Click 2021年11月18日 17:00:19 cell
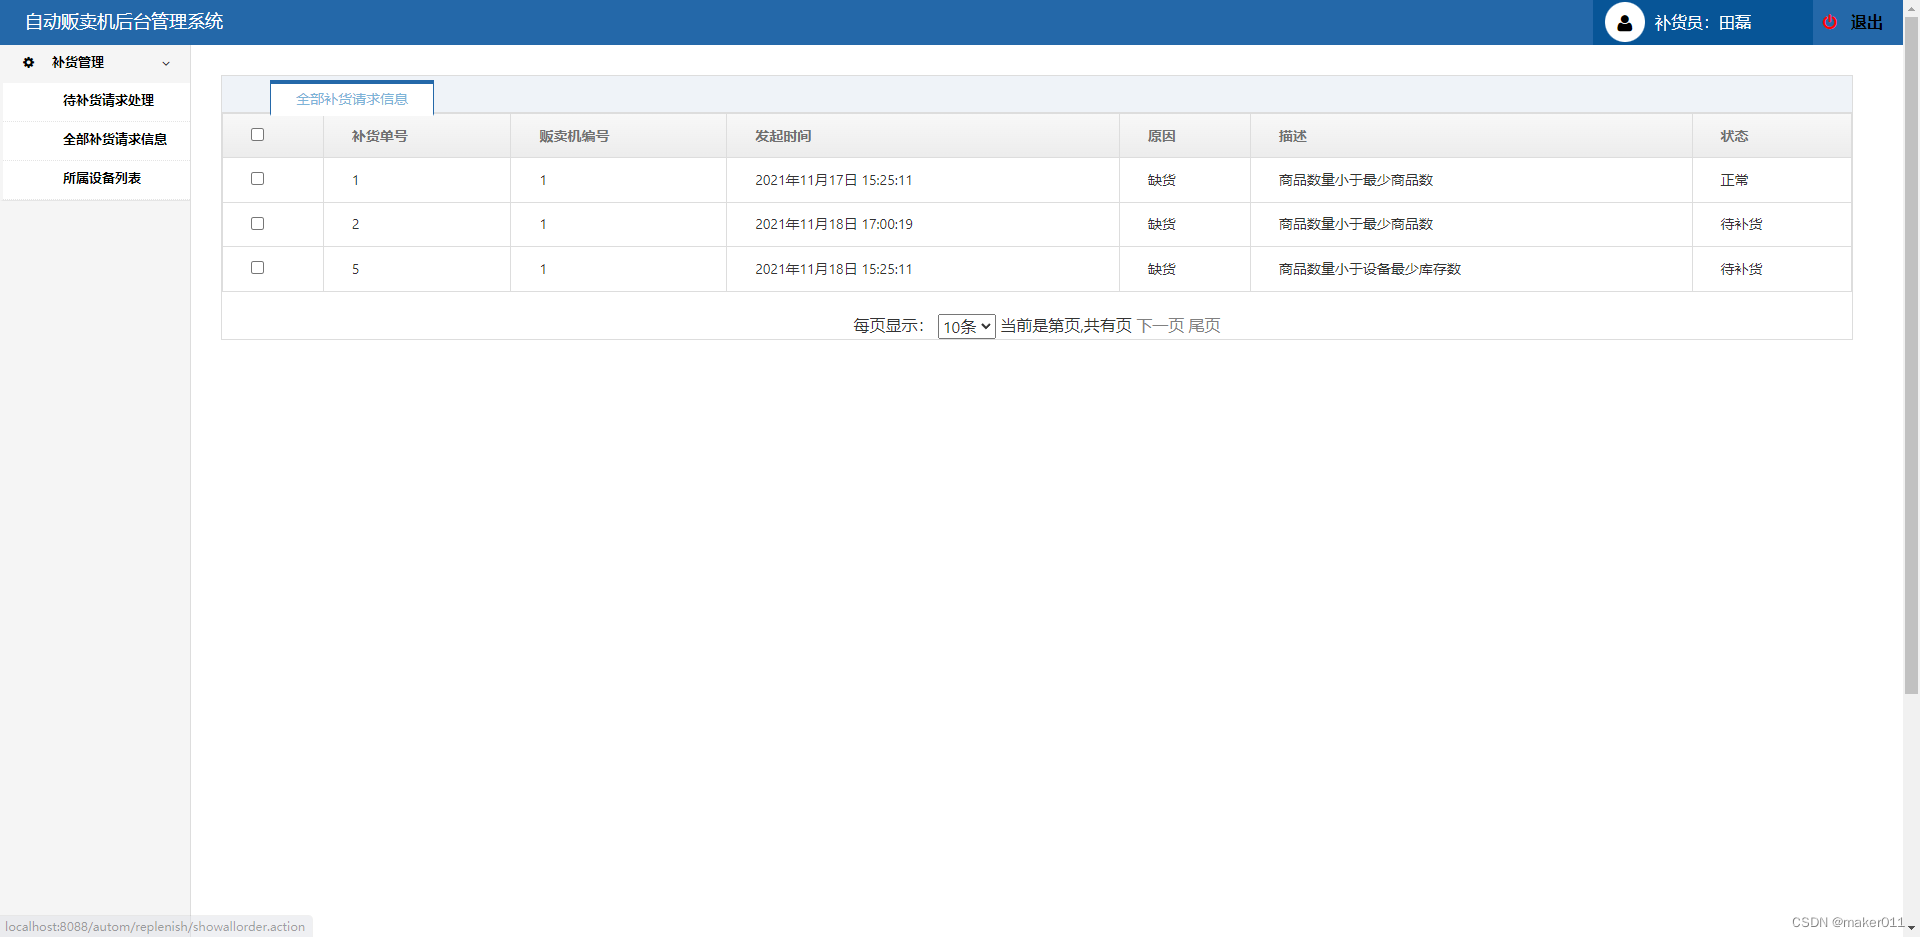Screen dimensions: 1920x937 [833, 224]
